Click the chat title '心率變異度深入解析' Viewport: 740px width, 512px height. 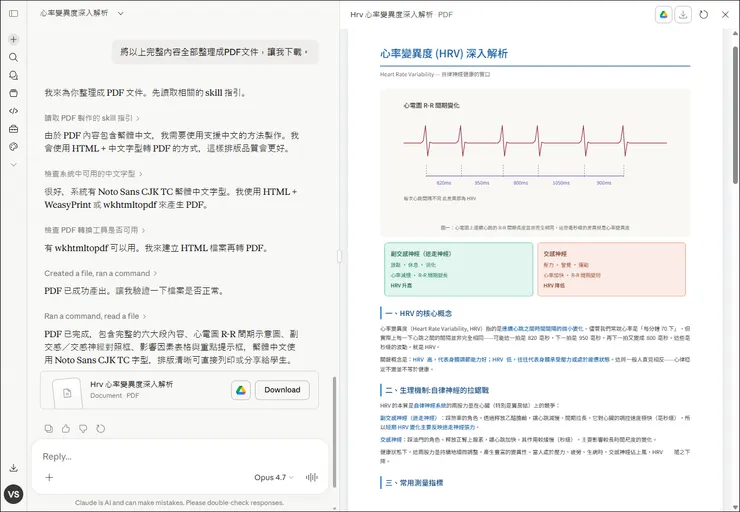tap(74, 13)
